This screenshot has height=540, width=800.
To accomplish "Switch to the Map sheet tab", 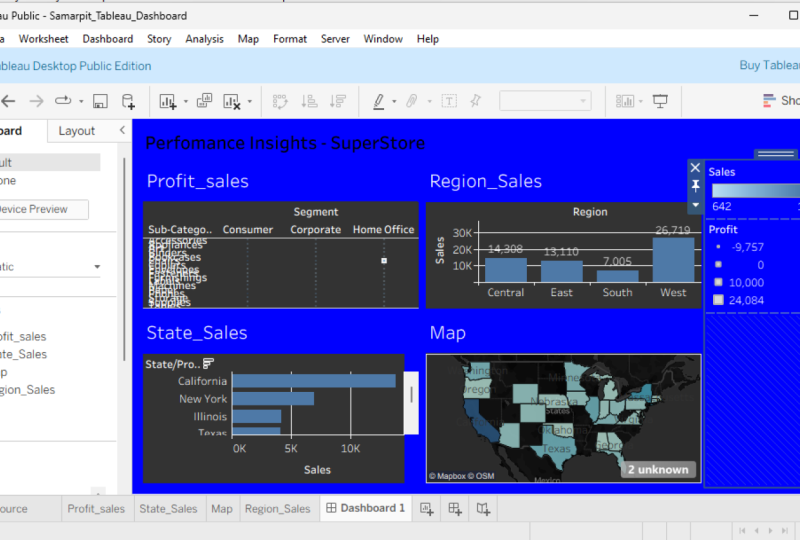I will pyautogui.click(x=222, y=509).
